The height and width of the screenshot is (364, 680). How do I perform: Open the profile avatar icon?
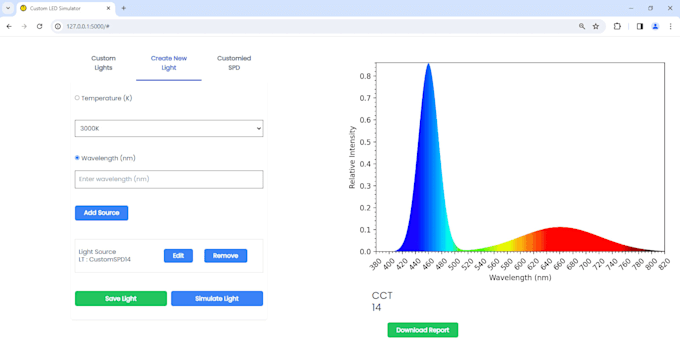655,26
